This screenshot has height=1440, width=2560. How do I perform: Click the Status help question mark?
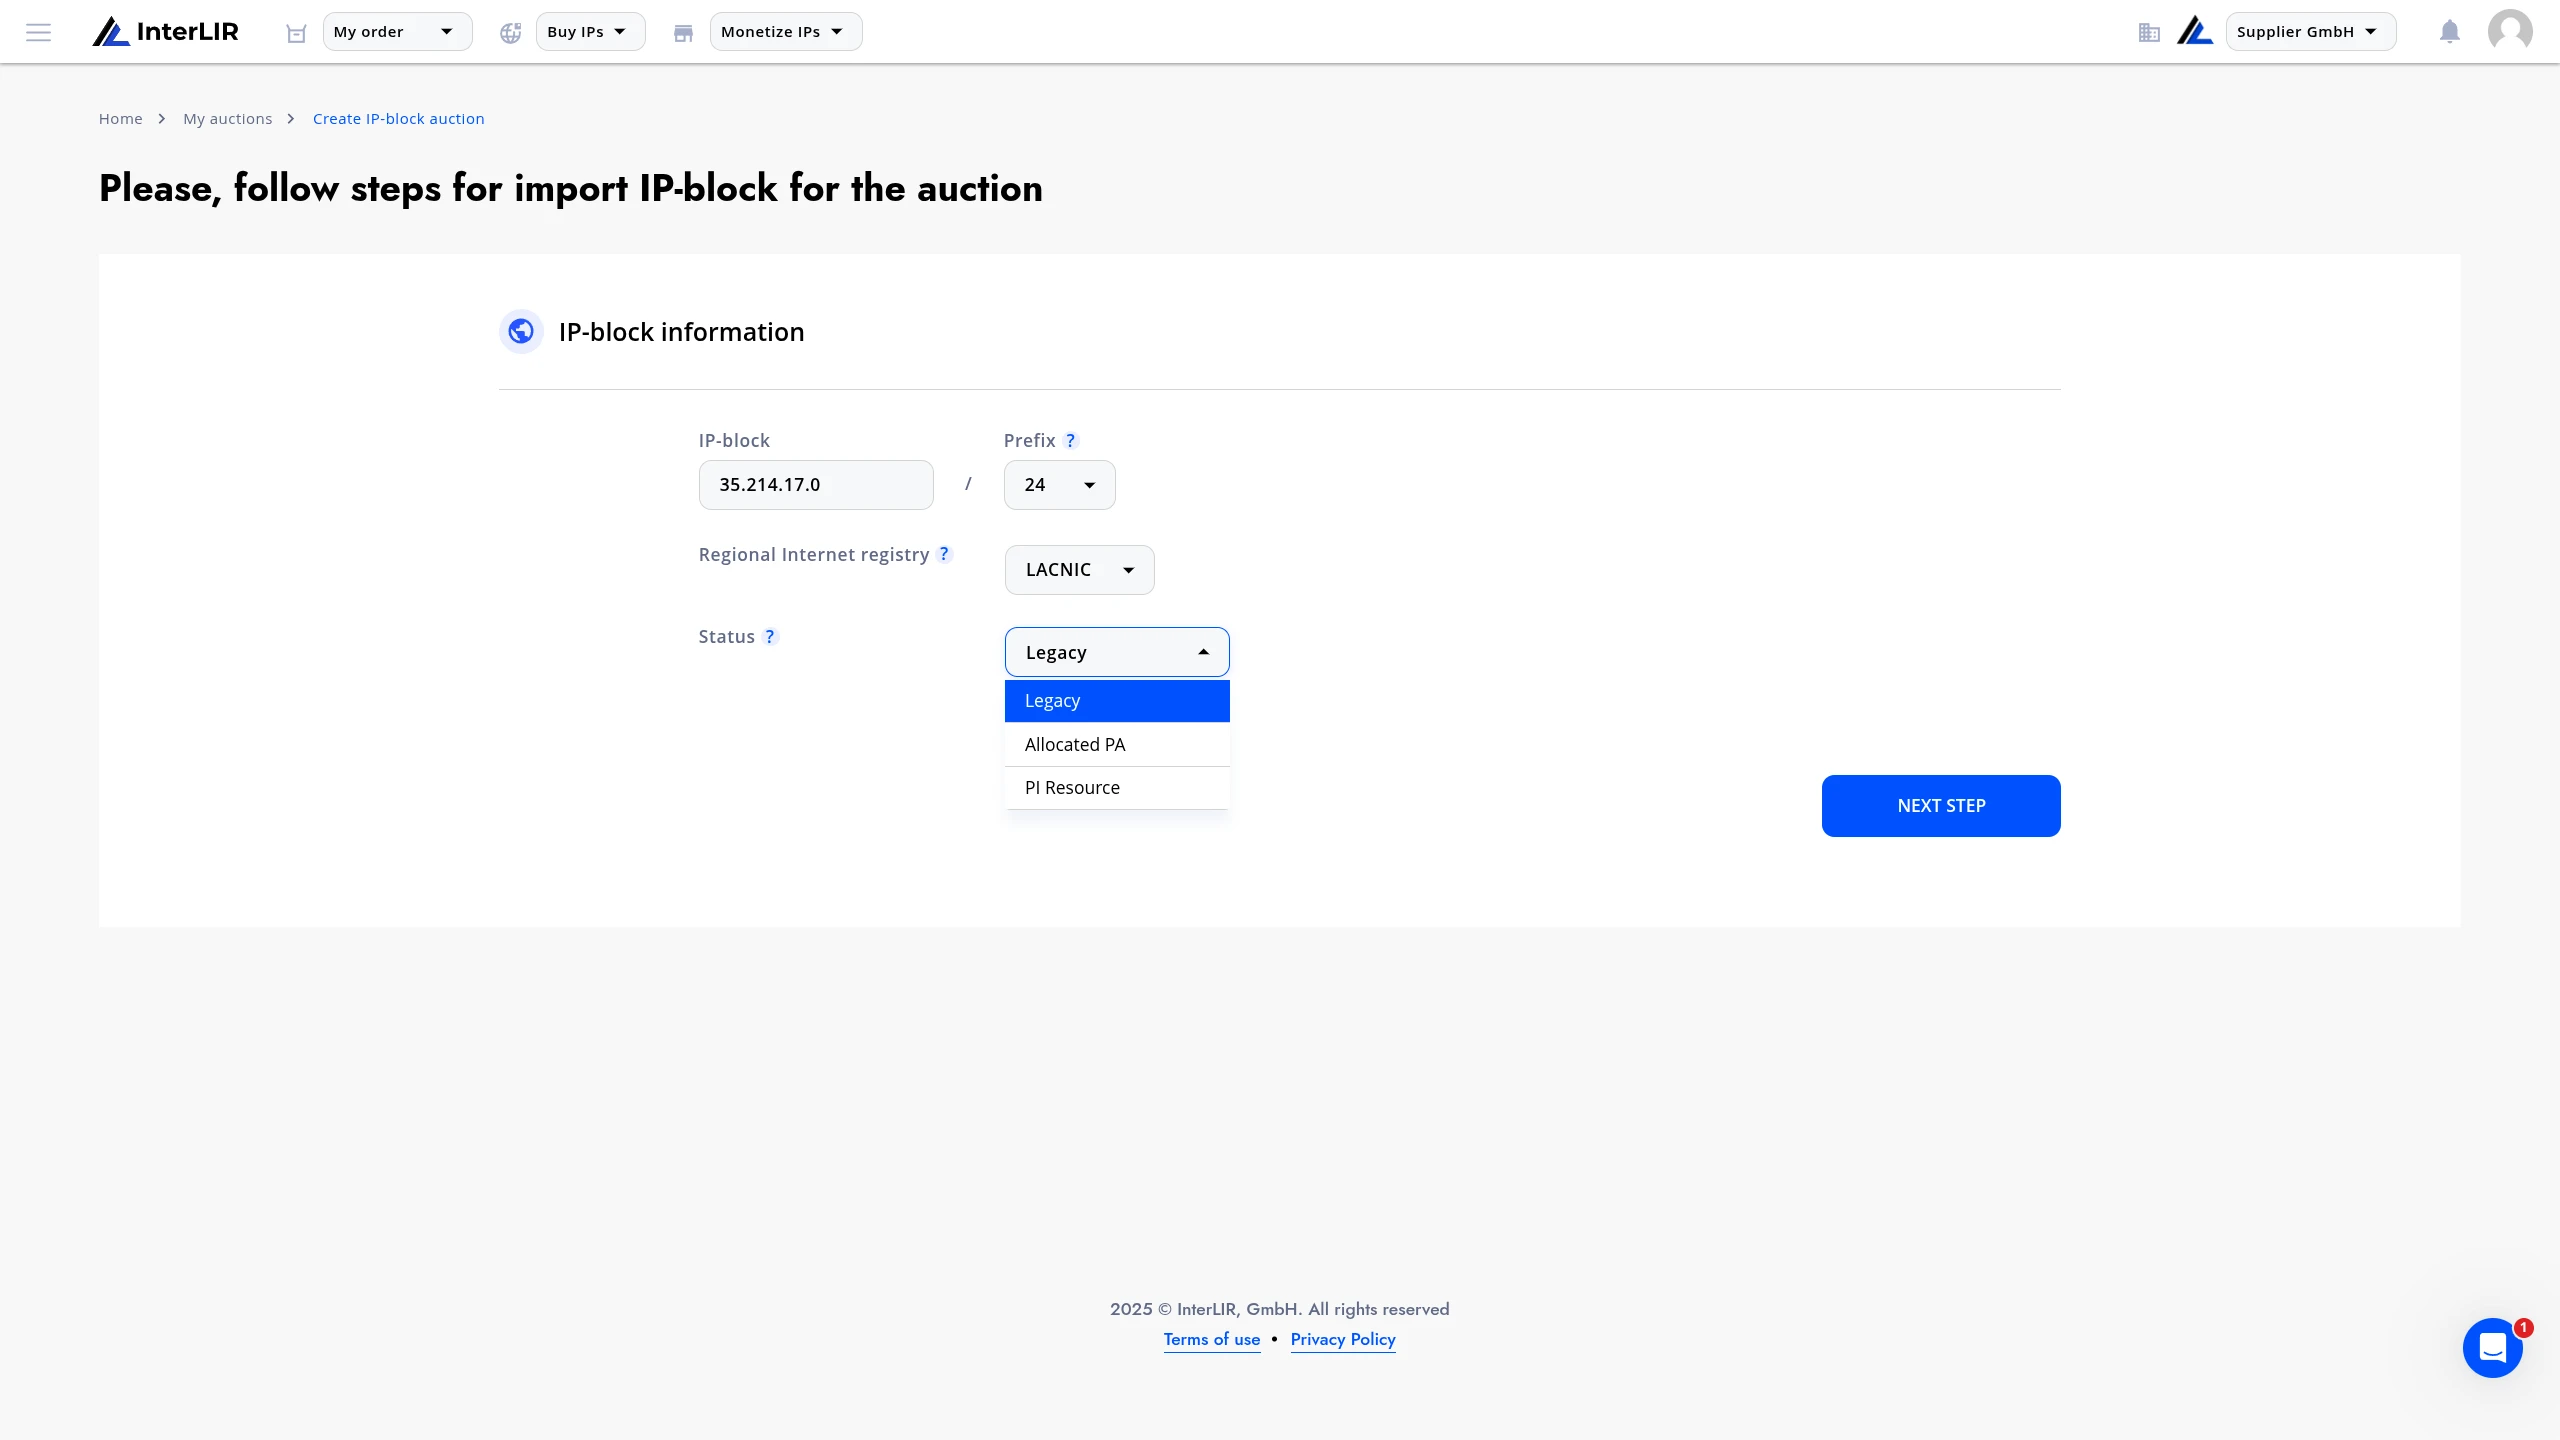pyautogui.click(x=770, y=637)
